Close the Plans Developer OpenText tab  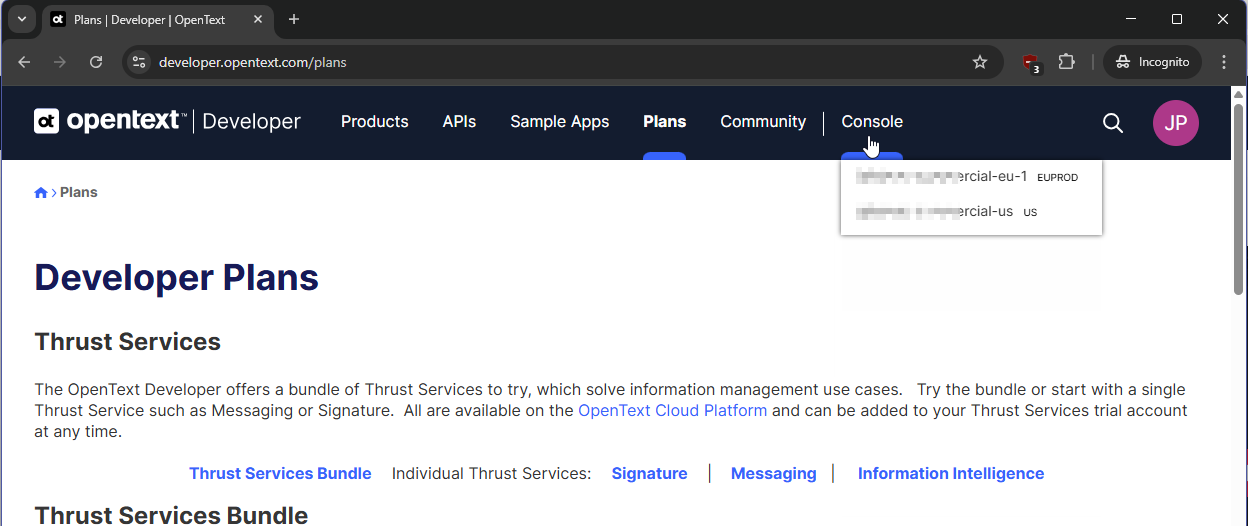click(259, 20)
